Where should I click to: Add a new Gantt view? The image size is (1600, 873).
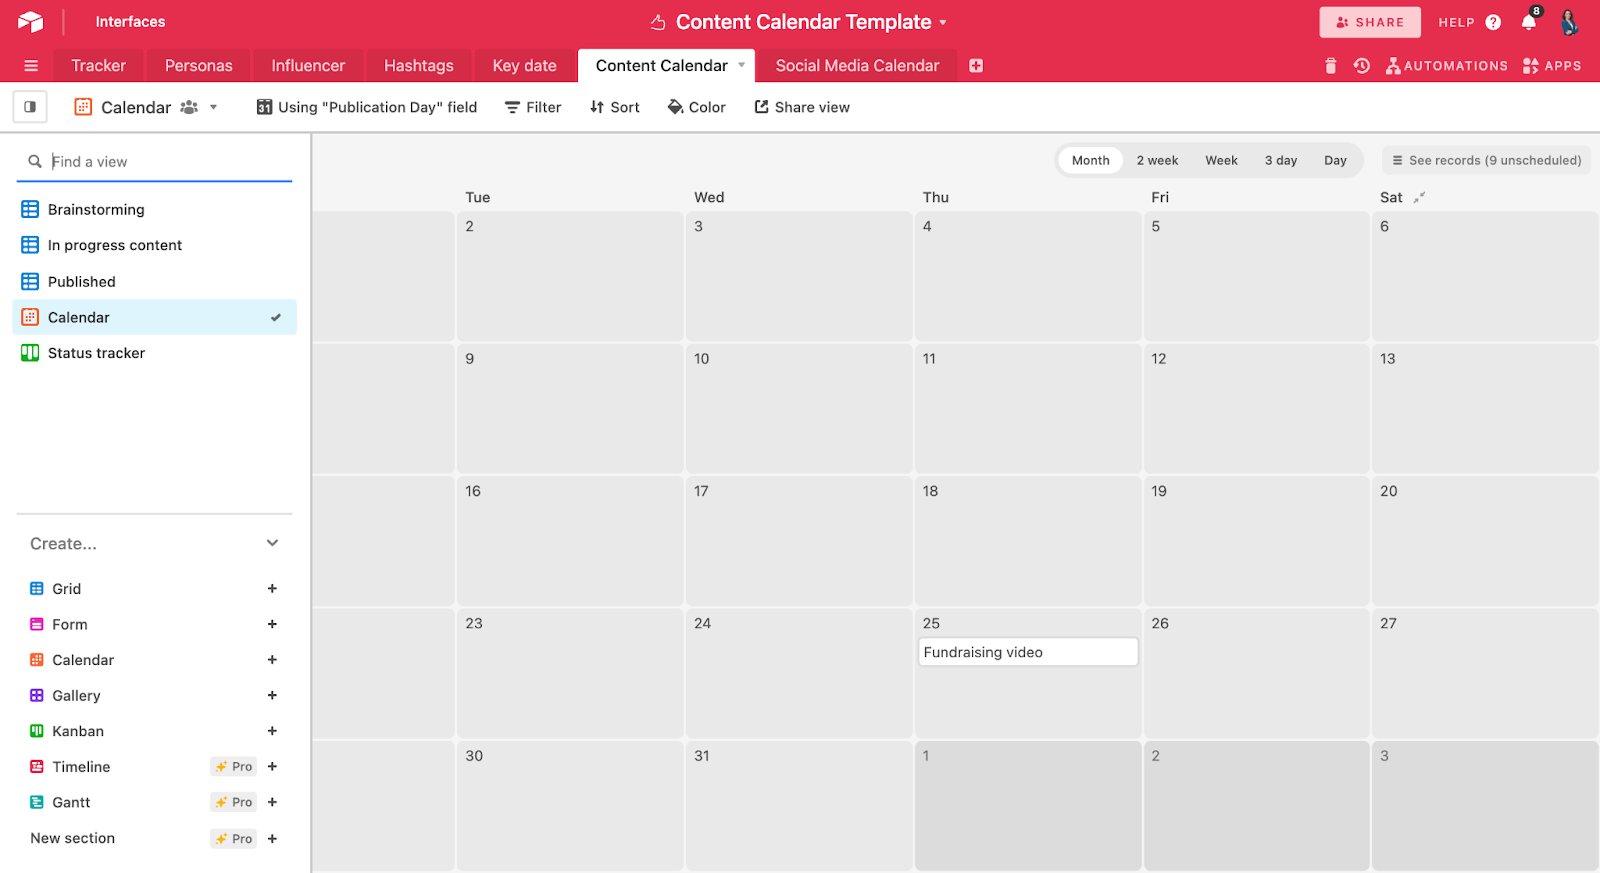[272, 802]
